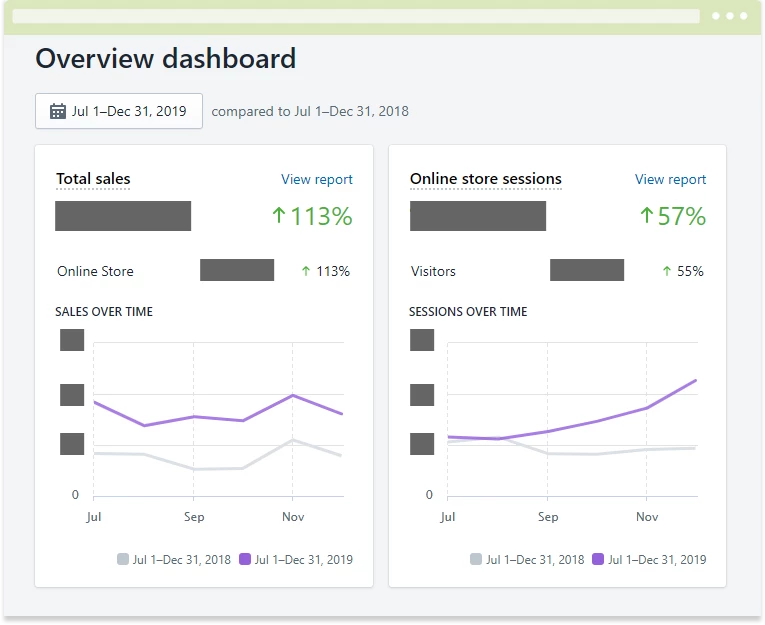This screenshot has height=625, width=765.
Task: Click the Online Store 113% change value
Action: pos(333,271)
